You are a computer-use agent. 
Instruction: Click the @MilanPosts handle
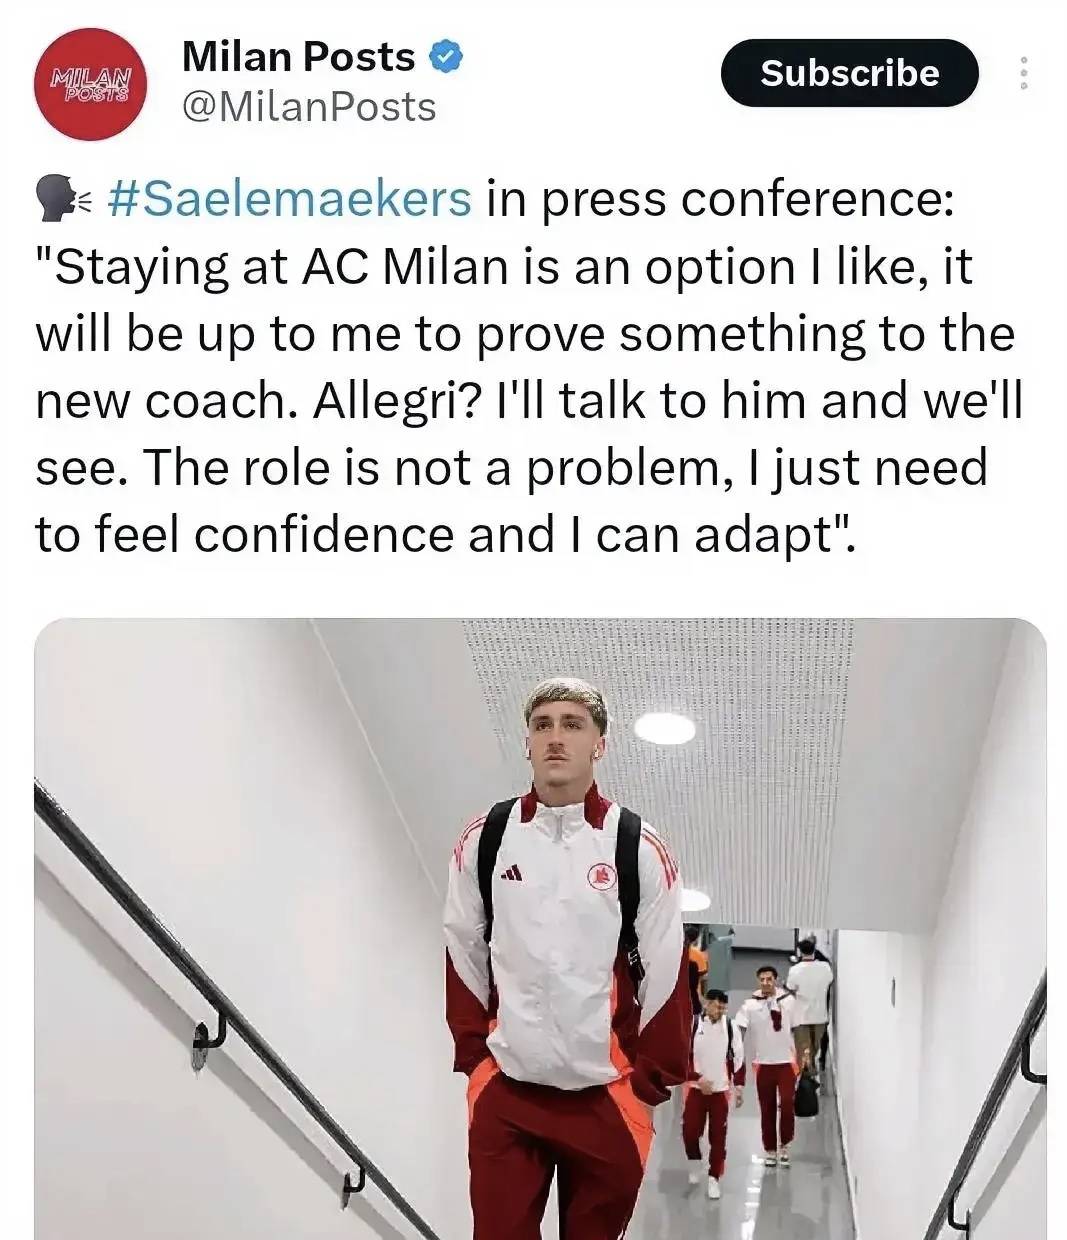coord(309,106)
